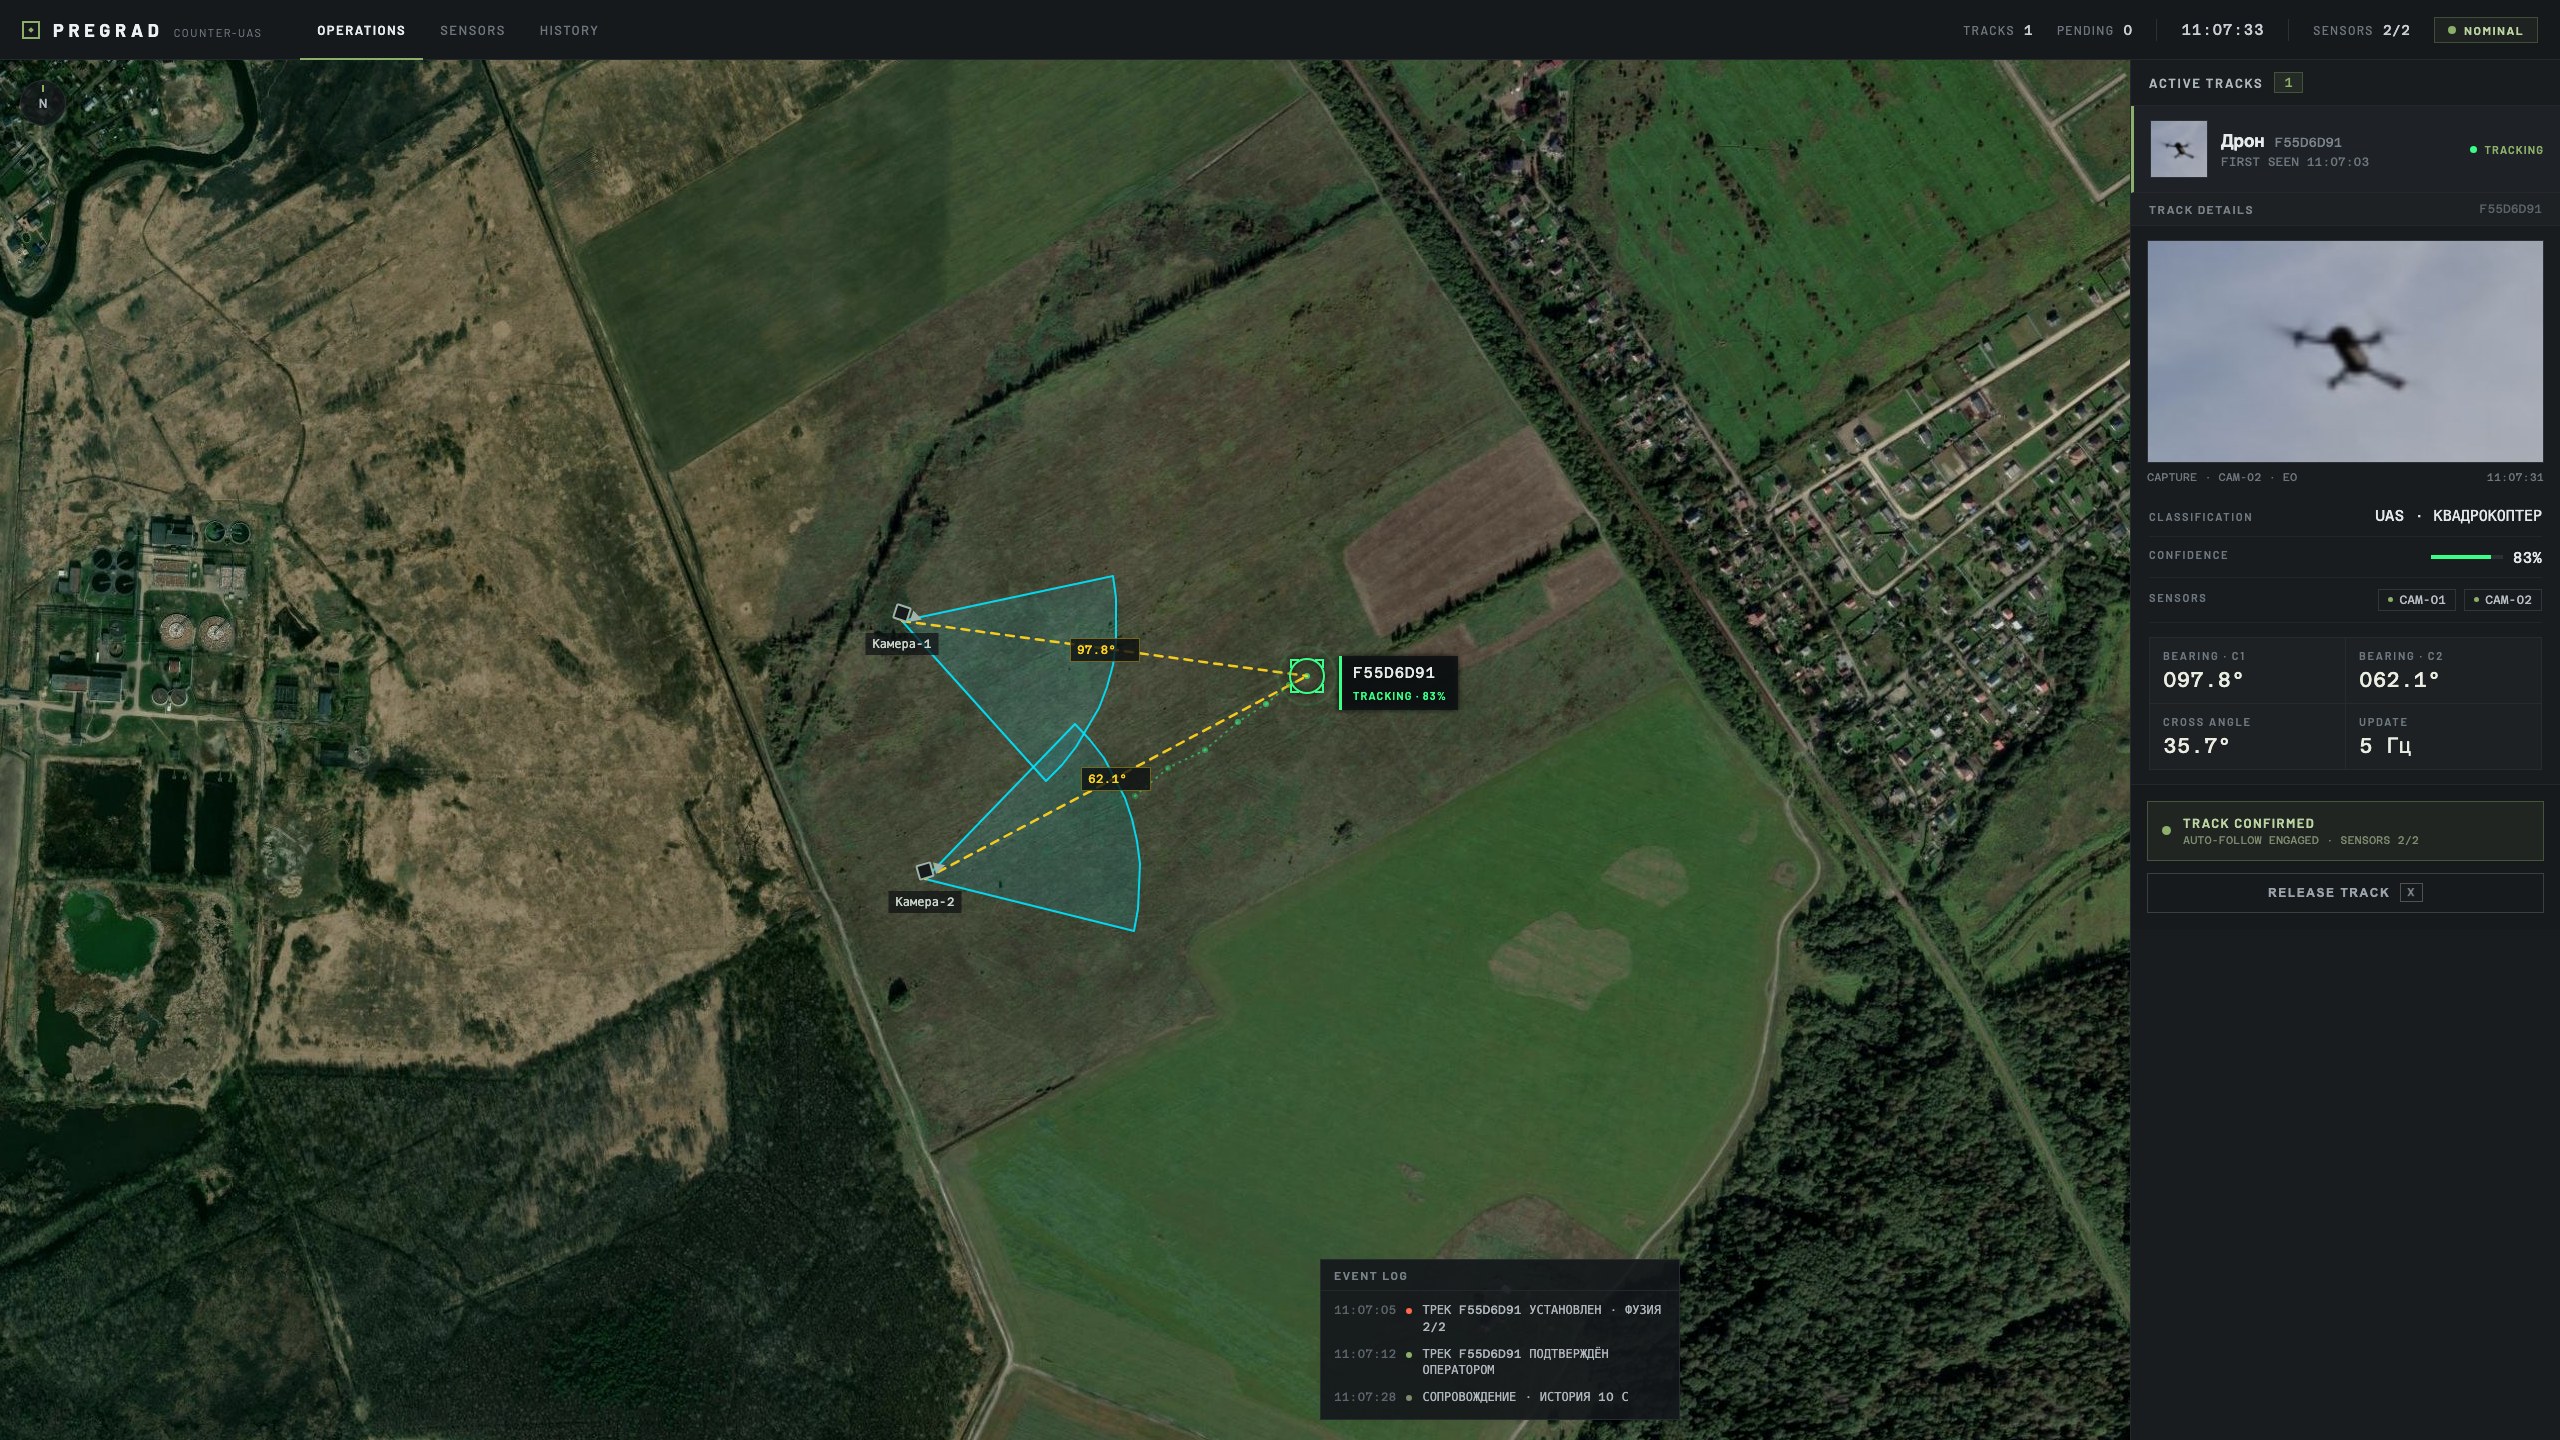Click the green target reticle on map
The image size is (2560, 1440).
pos(1306,677)
